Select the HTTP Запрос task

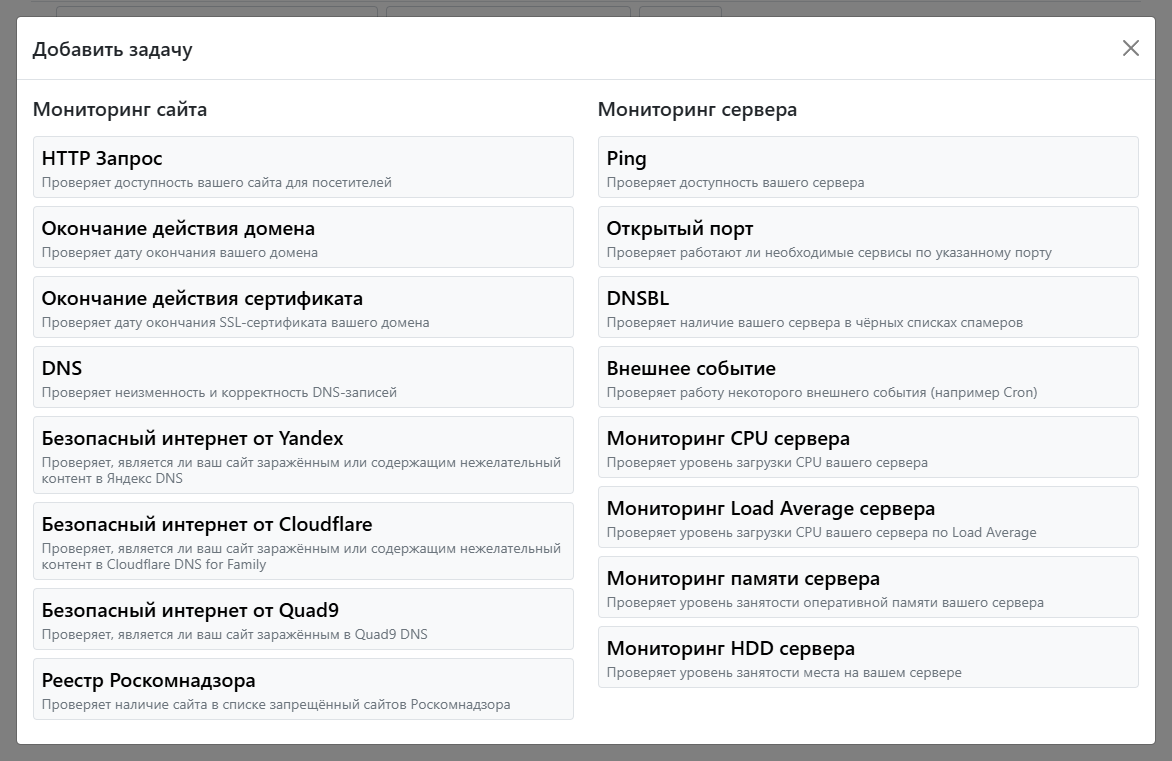[303, 167]
